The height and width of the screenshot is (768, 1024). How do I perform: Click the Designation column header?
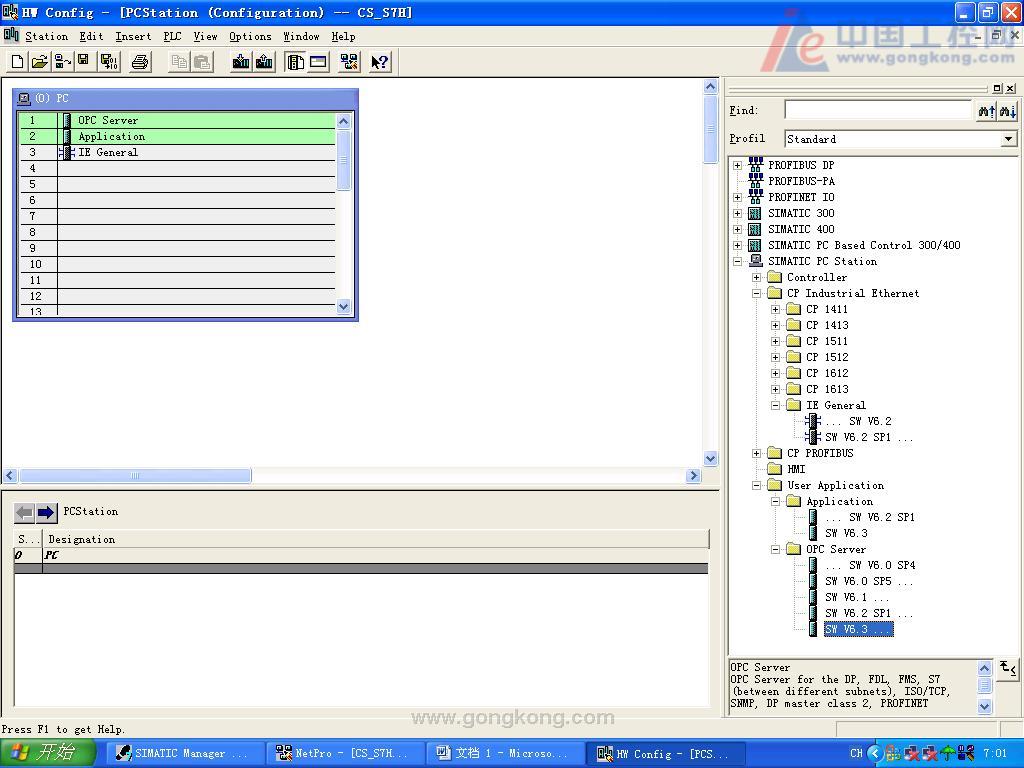tap(376, 539)
